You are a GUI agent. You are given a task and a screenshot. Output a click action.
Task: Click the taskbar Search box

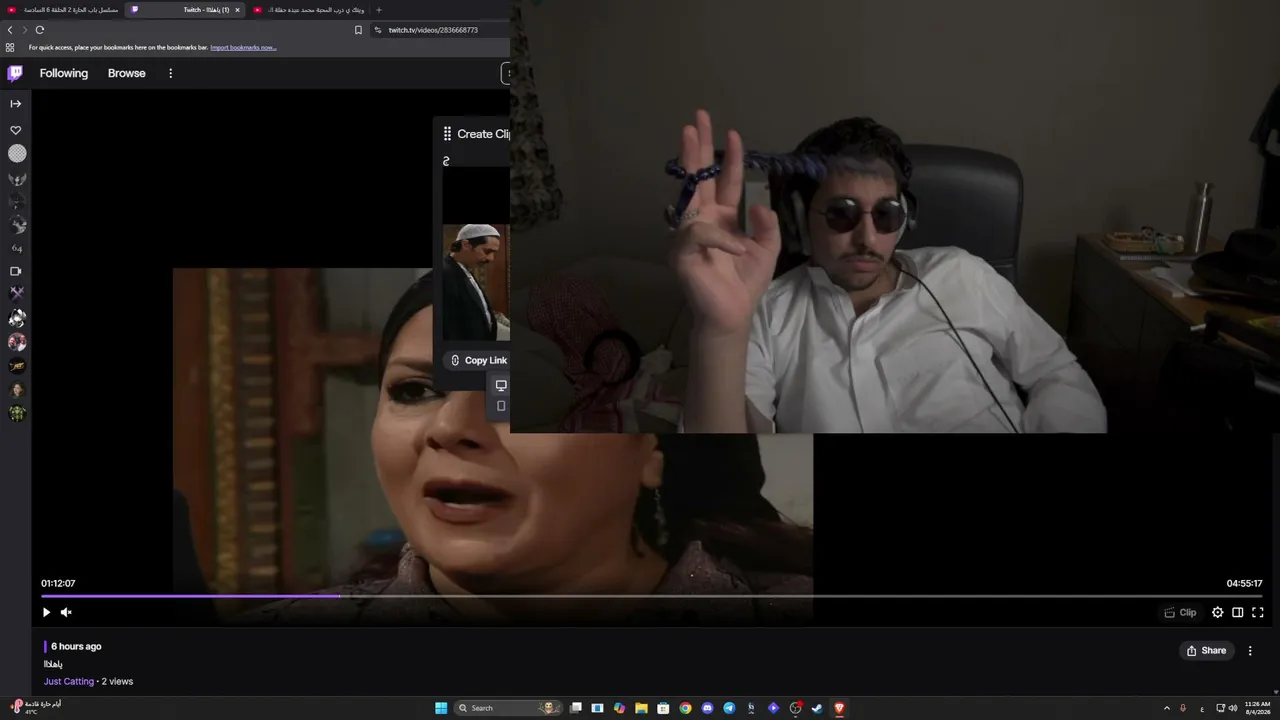tap(507, 708)
